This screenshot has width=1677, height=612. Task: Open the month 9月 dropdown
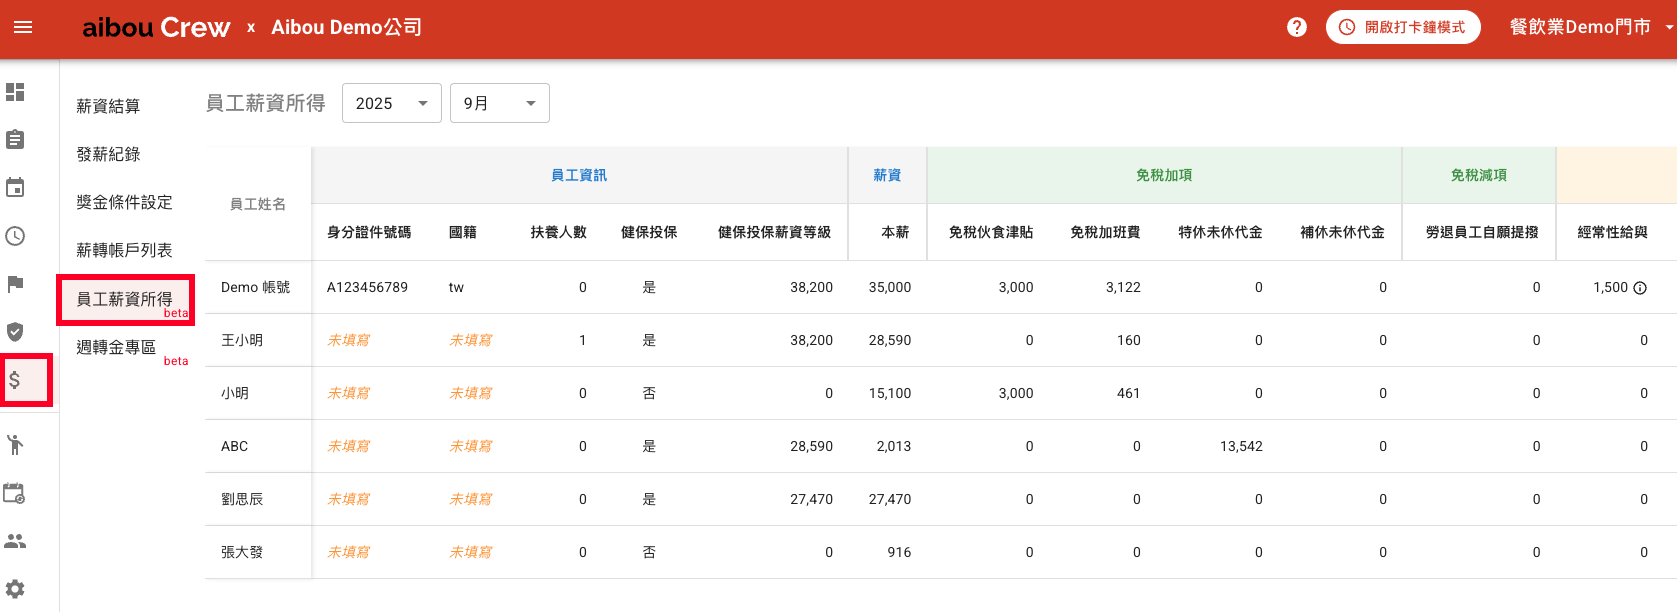click(x=500, y=103)
